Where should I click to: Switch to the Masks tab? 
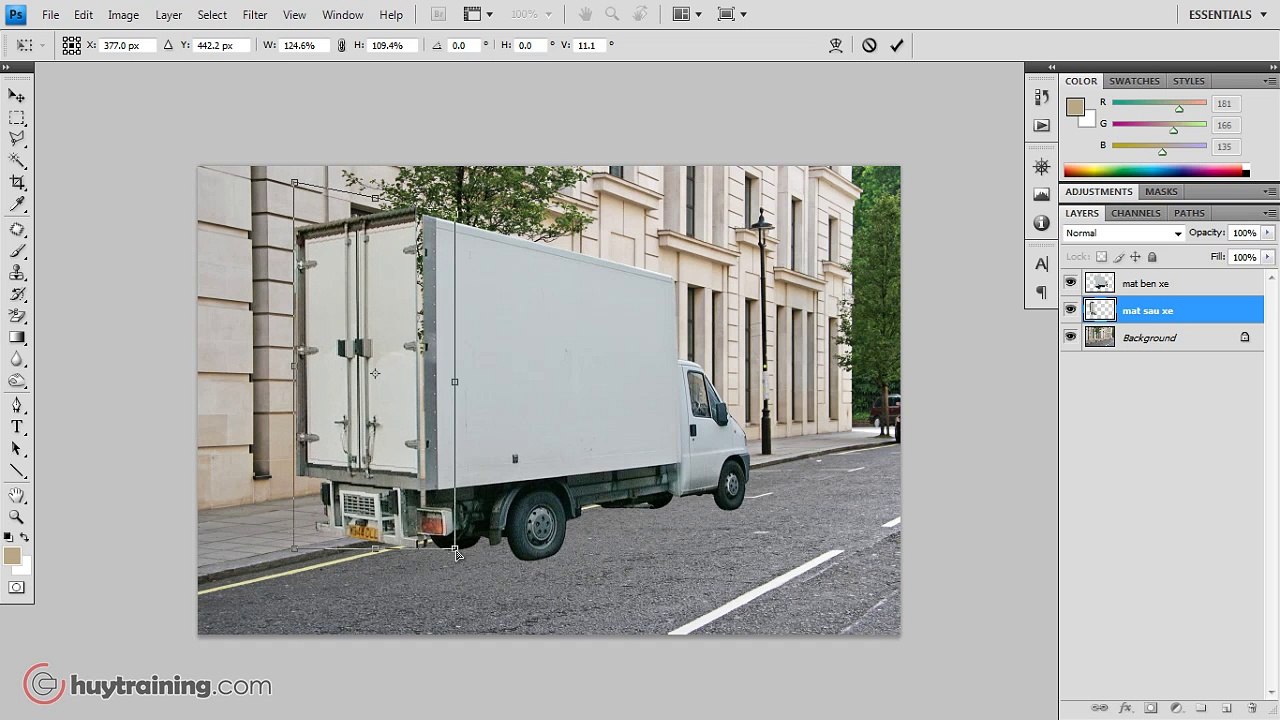click(x=1161, y=191)
